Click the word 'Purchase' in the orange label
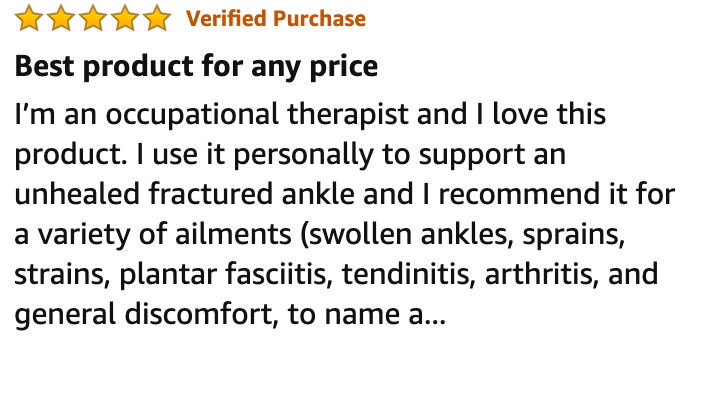Screen dimensions: 708x400 [319, 19]
